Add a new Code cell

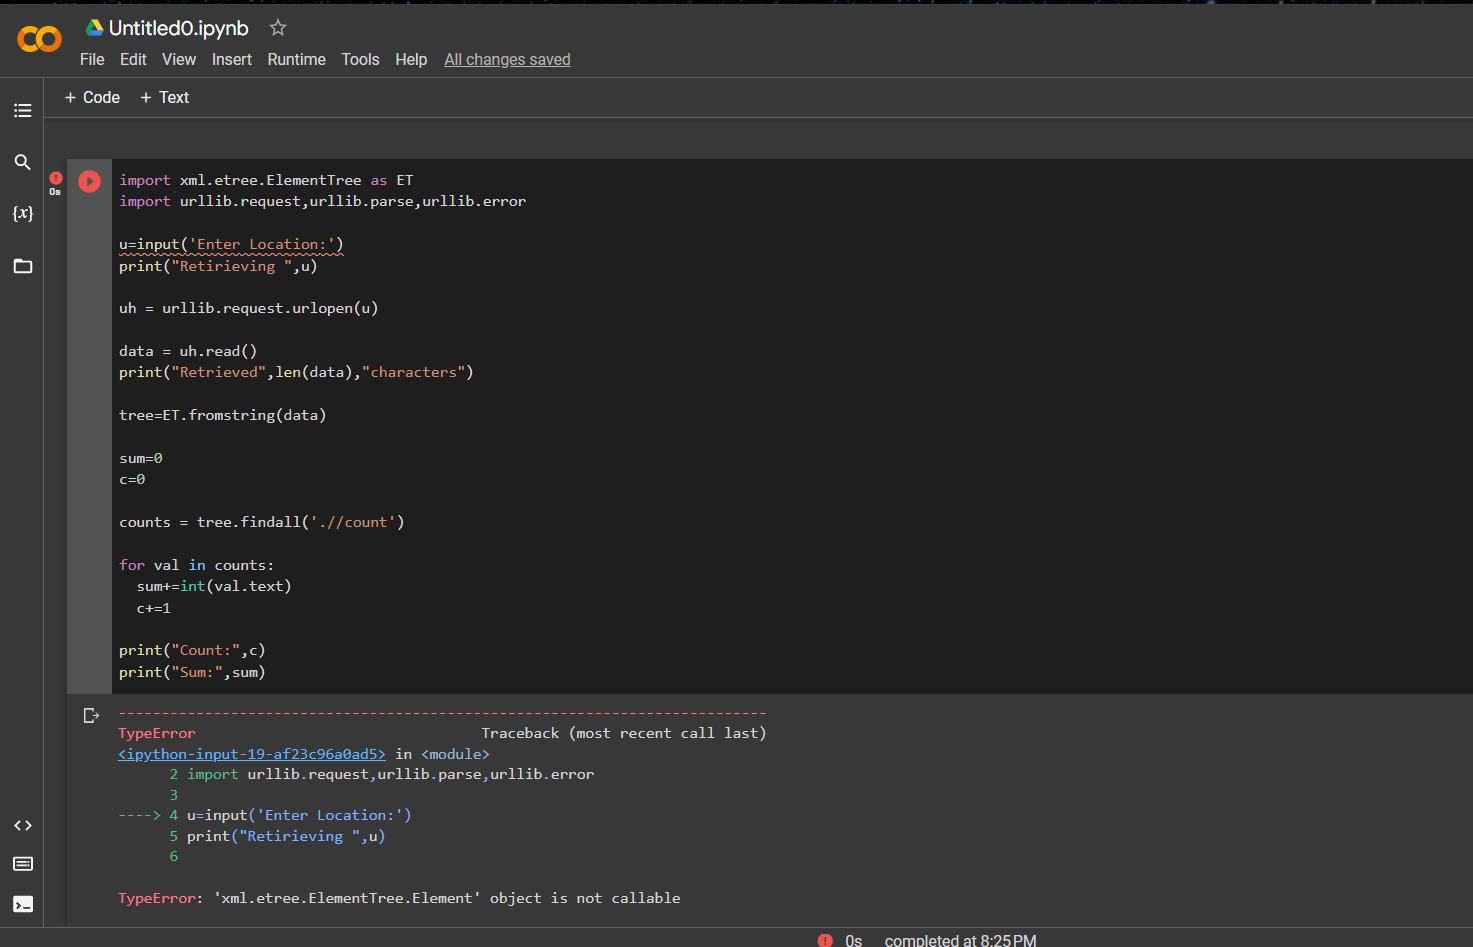92,97
